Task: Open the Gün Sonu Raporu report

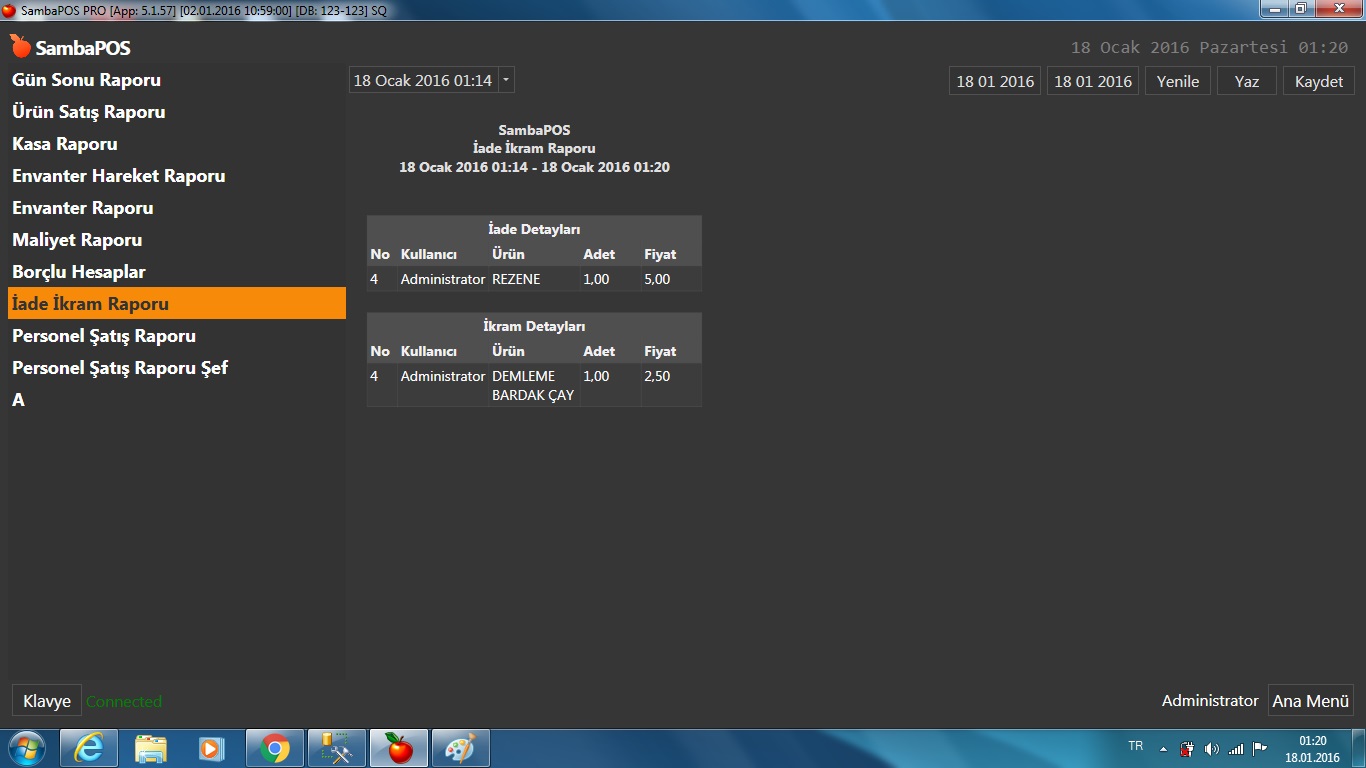Action: 86,80
